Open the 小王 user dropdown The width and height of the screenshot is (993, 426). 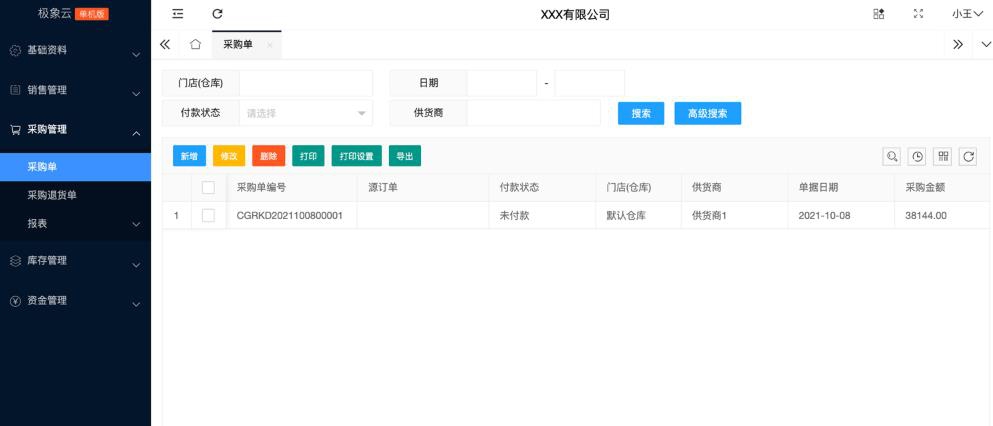pyautogui.click(x=966, y=14)
